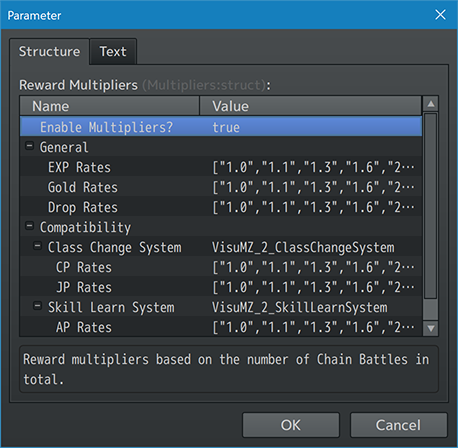Click the 'true' value of Enable Multipliers
The image size is (458, 448).
tap(226, 127)
